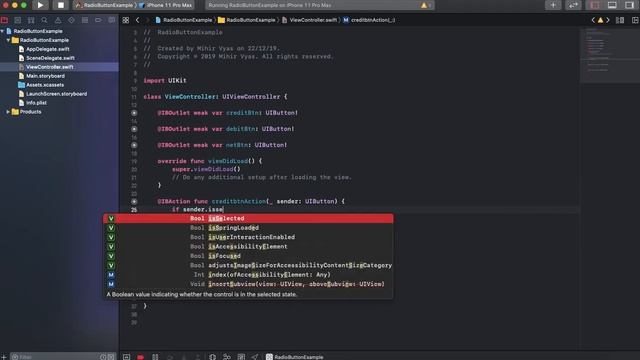Image resolution: width=640 pixels, height=360 pixels.
Task: Stop the running app with the Stop button
Action: click(60, 5)
